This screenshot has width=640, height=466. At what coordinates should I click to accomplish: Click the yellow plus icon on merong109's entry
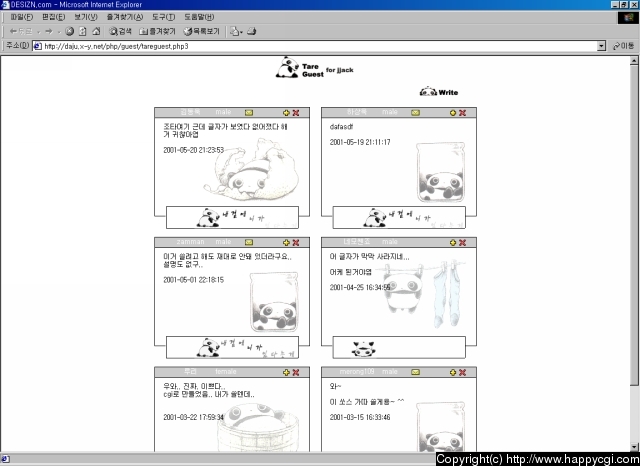click(453, 372)
